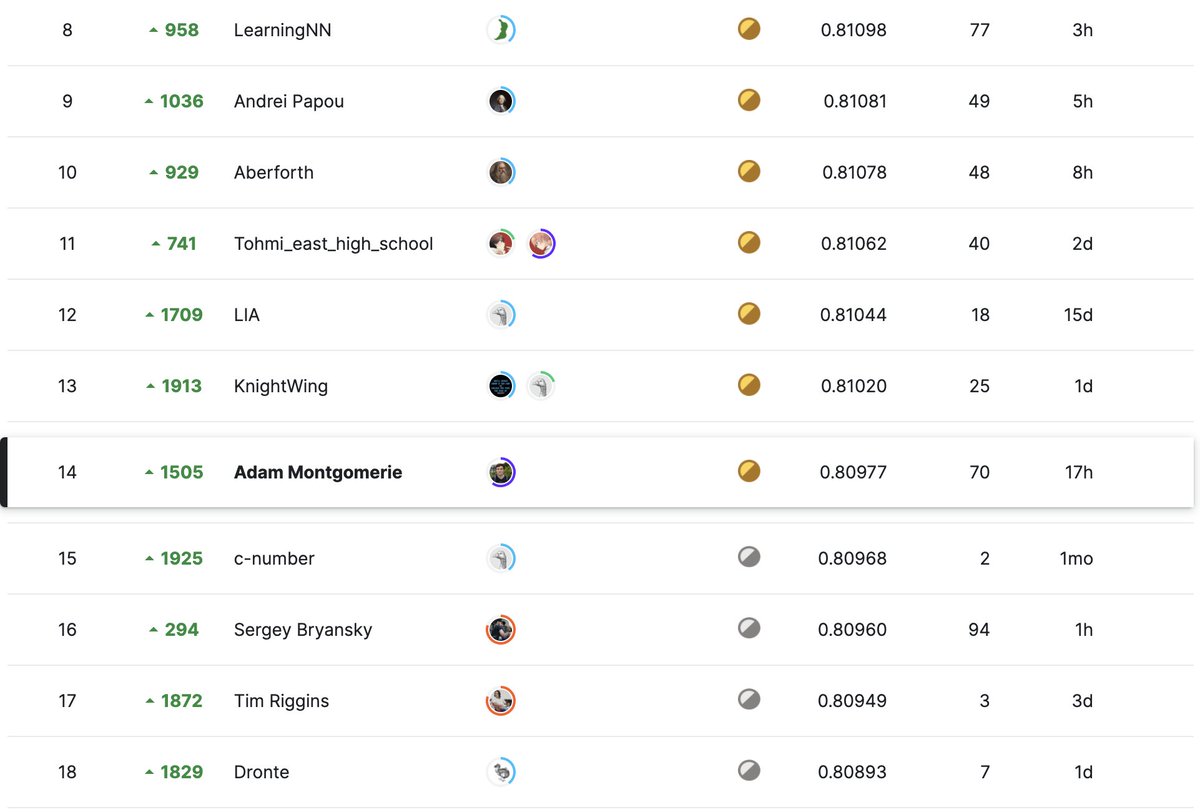Click score 0.80960
The height and width of the screenshot is (812, 1200).
[853, 629]
